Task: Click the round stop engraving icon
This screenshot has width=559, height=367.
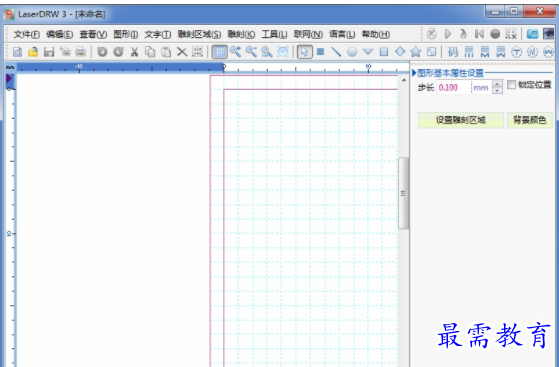Action: pyautogui.click(x=495, y=34)
